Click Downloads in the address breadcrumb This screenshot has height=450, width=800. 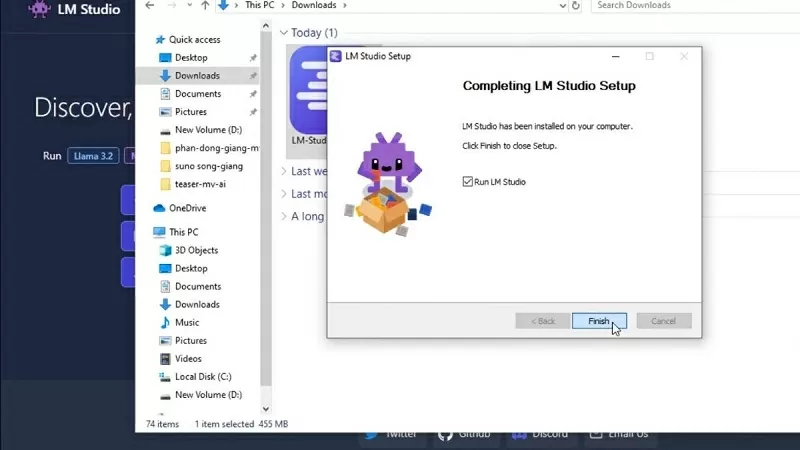313,6
